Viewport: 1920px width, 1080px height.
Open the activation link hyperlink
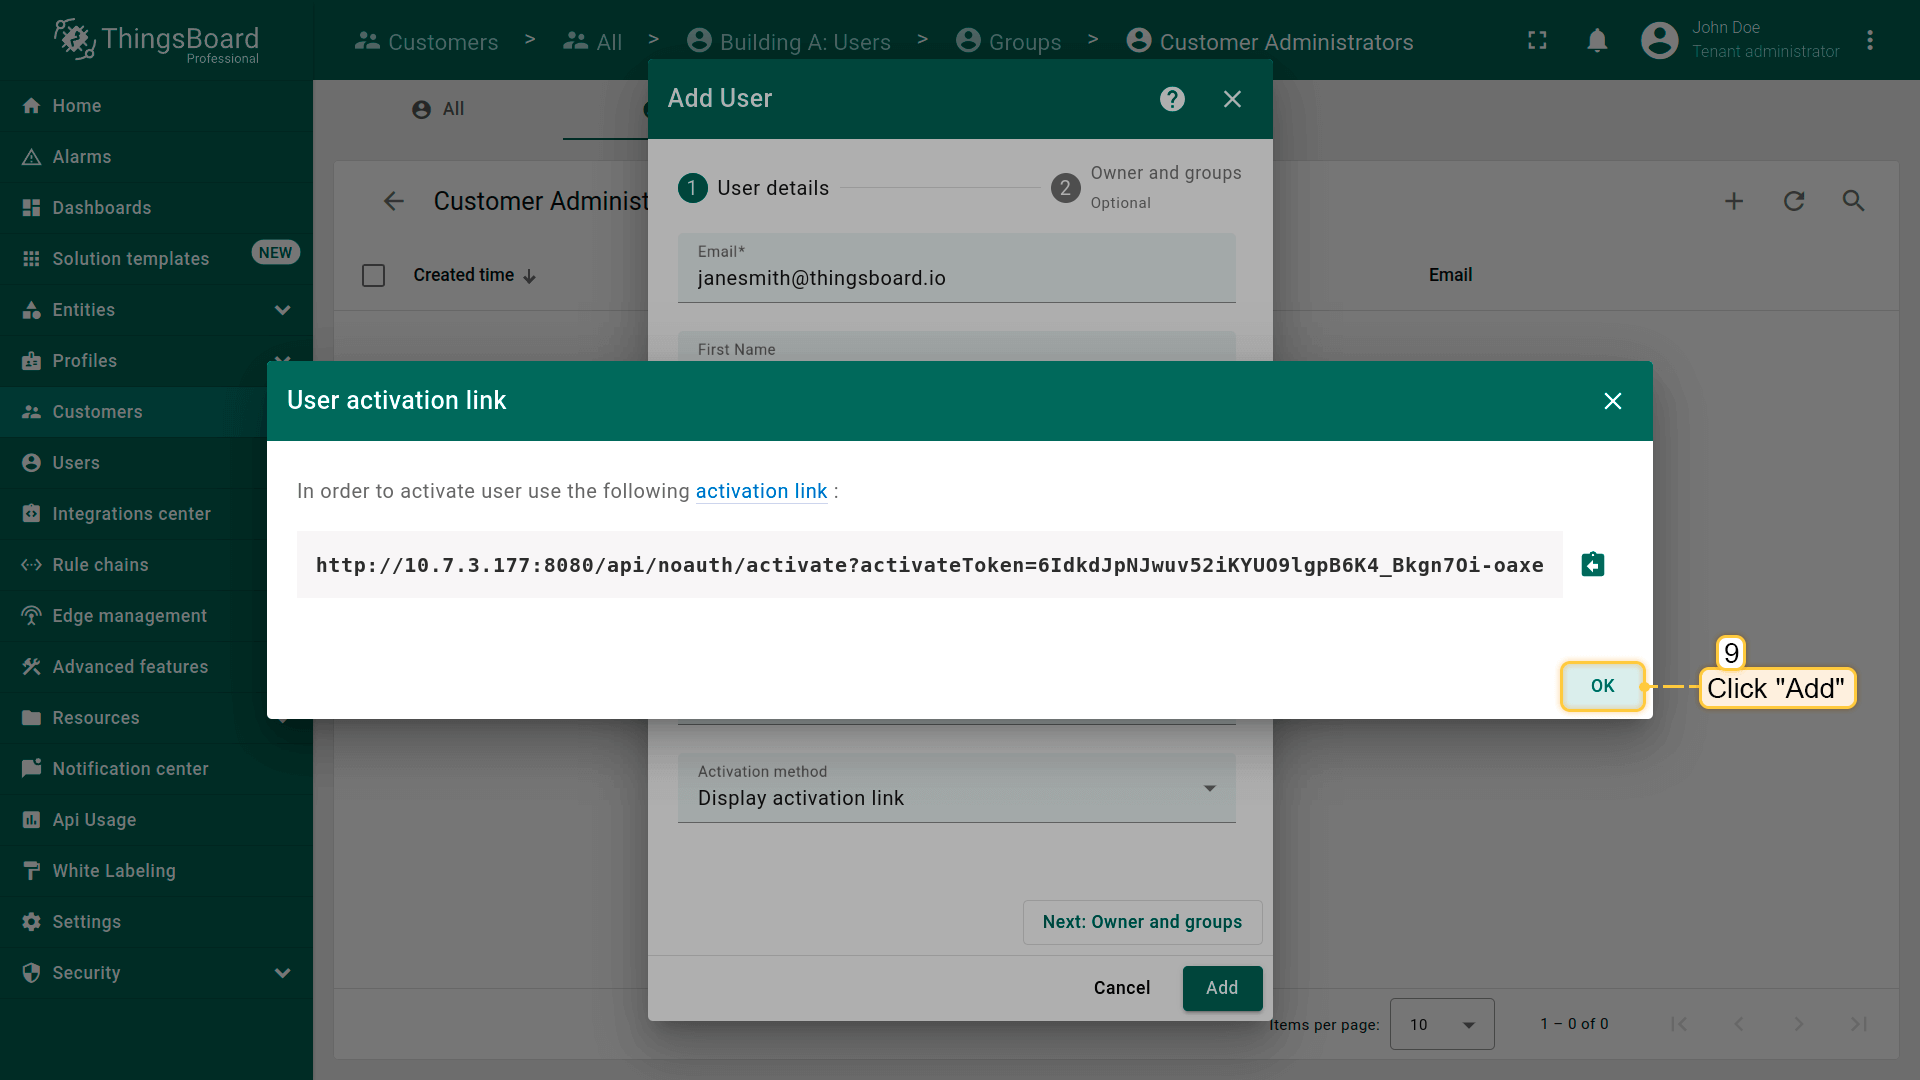coord(761,491)
